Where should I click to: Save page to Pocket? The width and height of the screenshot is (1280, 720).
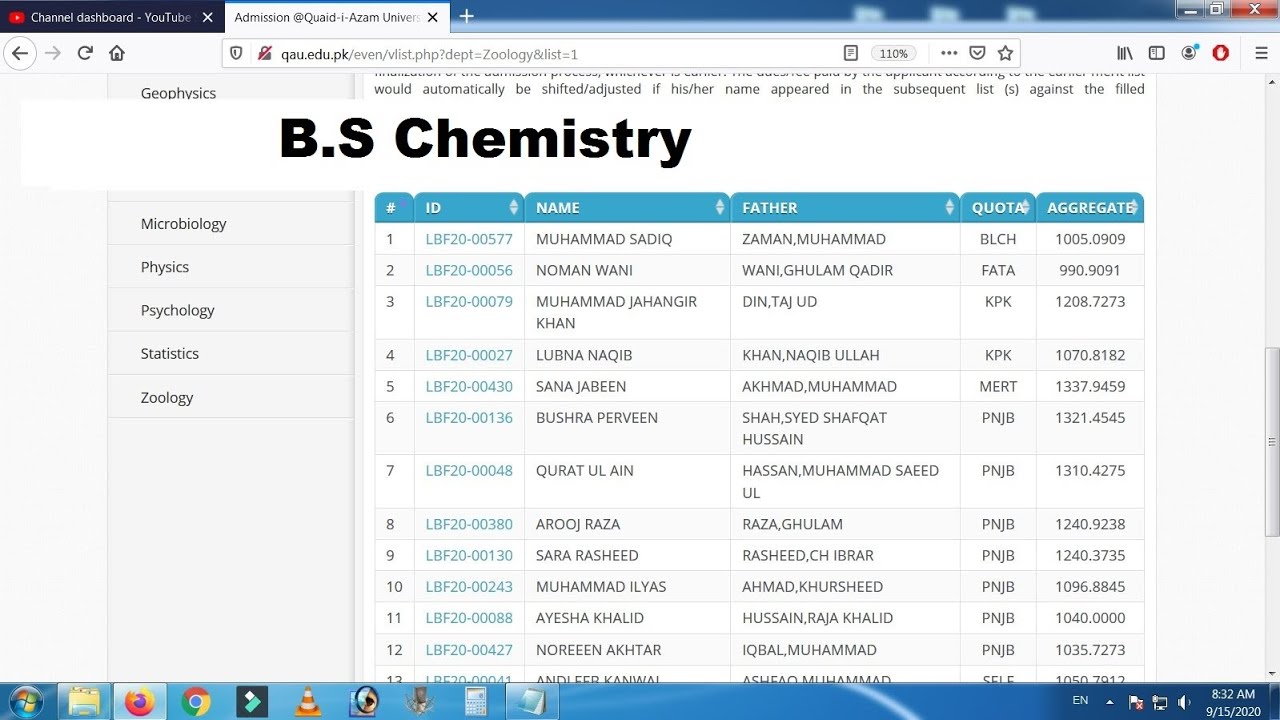click(977, 53)
